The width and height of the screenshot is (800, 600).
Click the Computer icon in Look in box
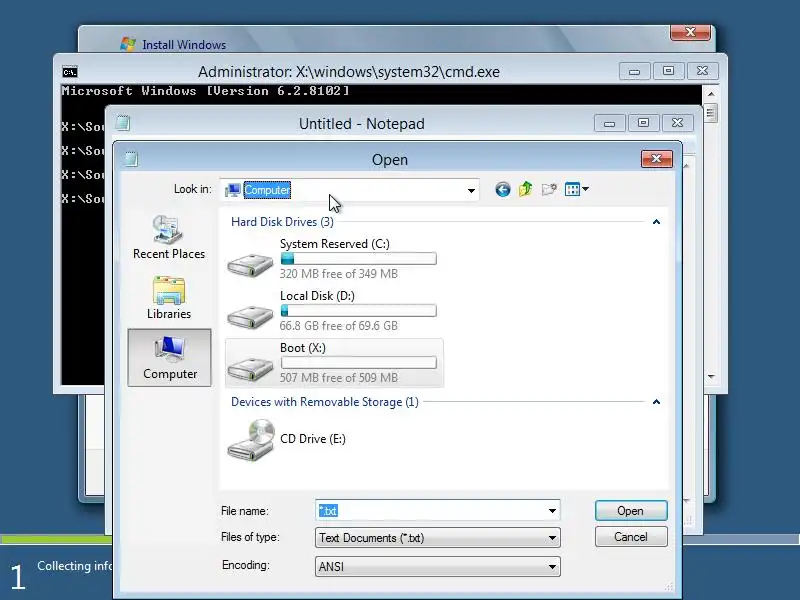pyautogui.click(x=233, y=190)
